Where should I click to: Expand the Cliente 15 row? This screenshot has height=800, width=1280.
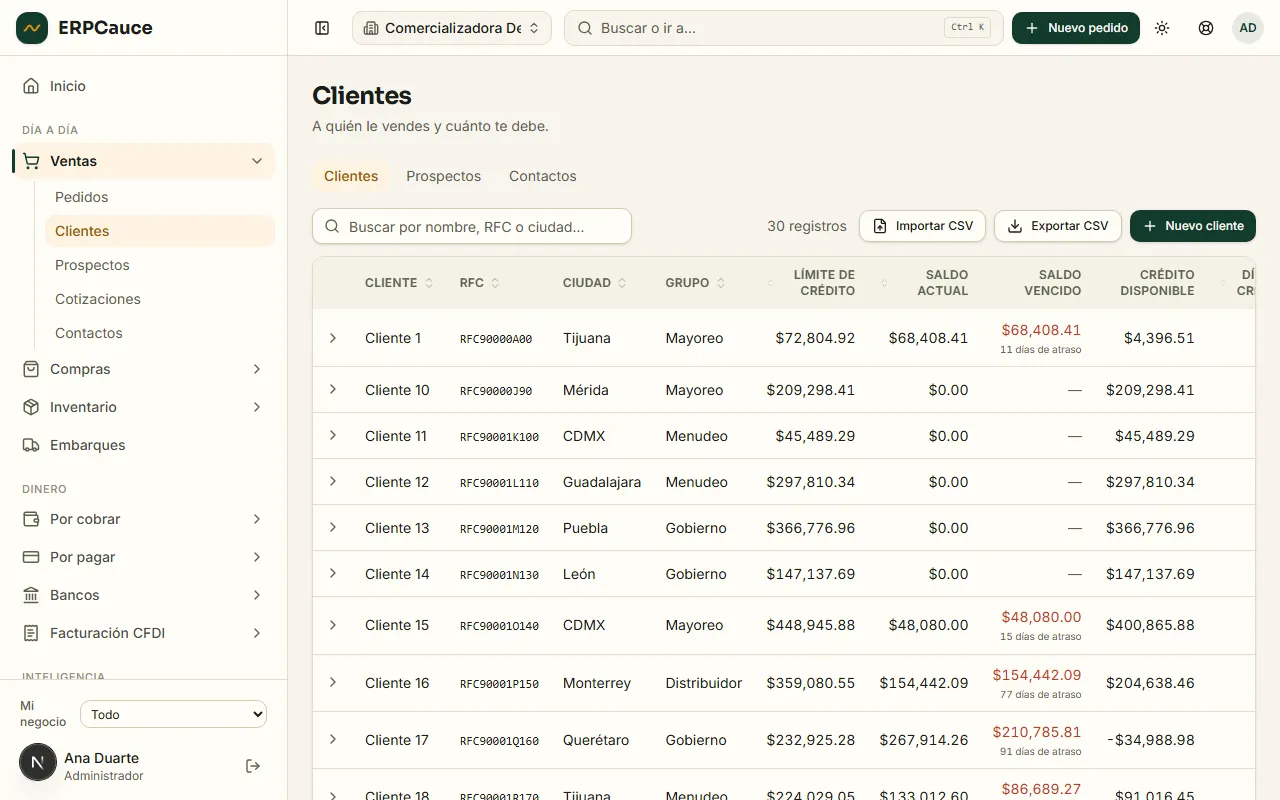tap(333, 625)
